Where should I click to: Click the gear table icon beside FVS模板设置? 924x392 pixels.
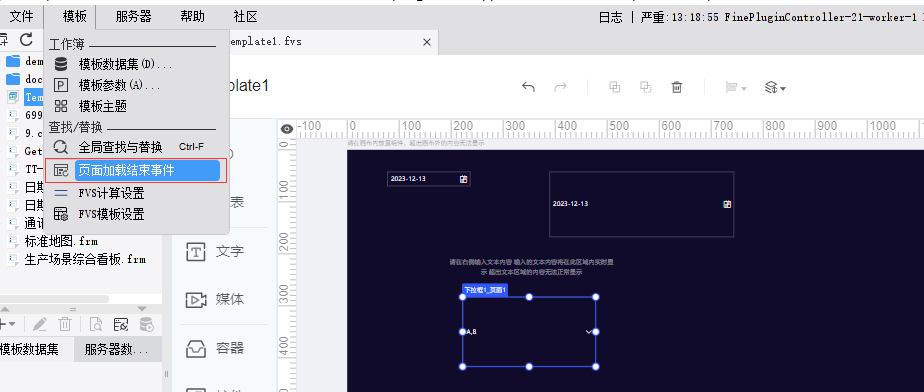[x=61, y=214]
